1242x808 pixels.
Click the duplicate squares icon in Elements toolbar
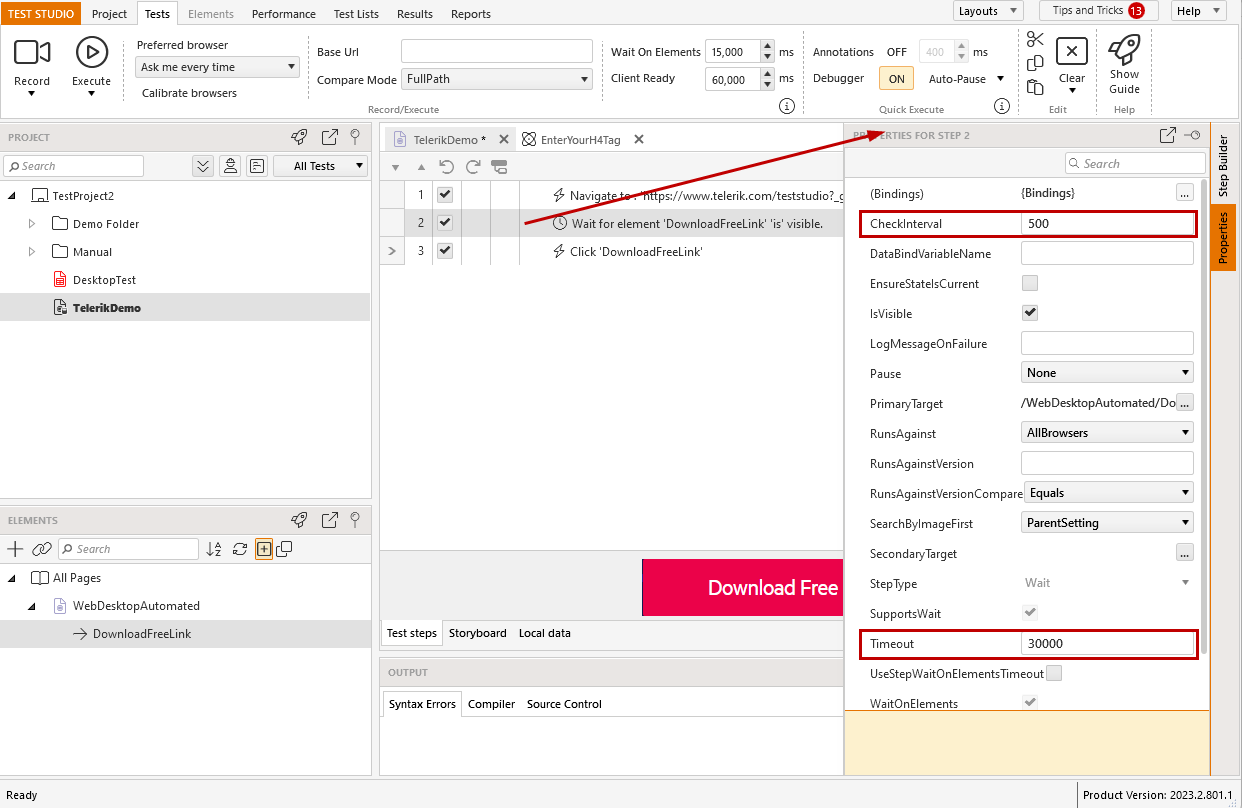pyautogui.click(x=284, y=549)
